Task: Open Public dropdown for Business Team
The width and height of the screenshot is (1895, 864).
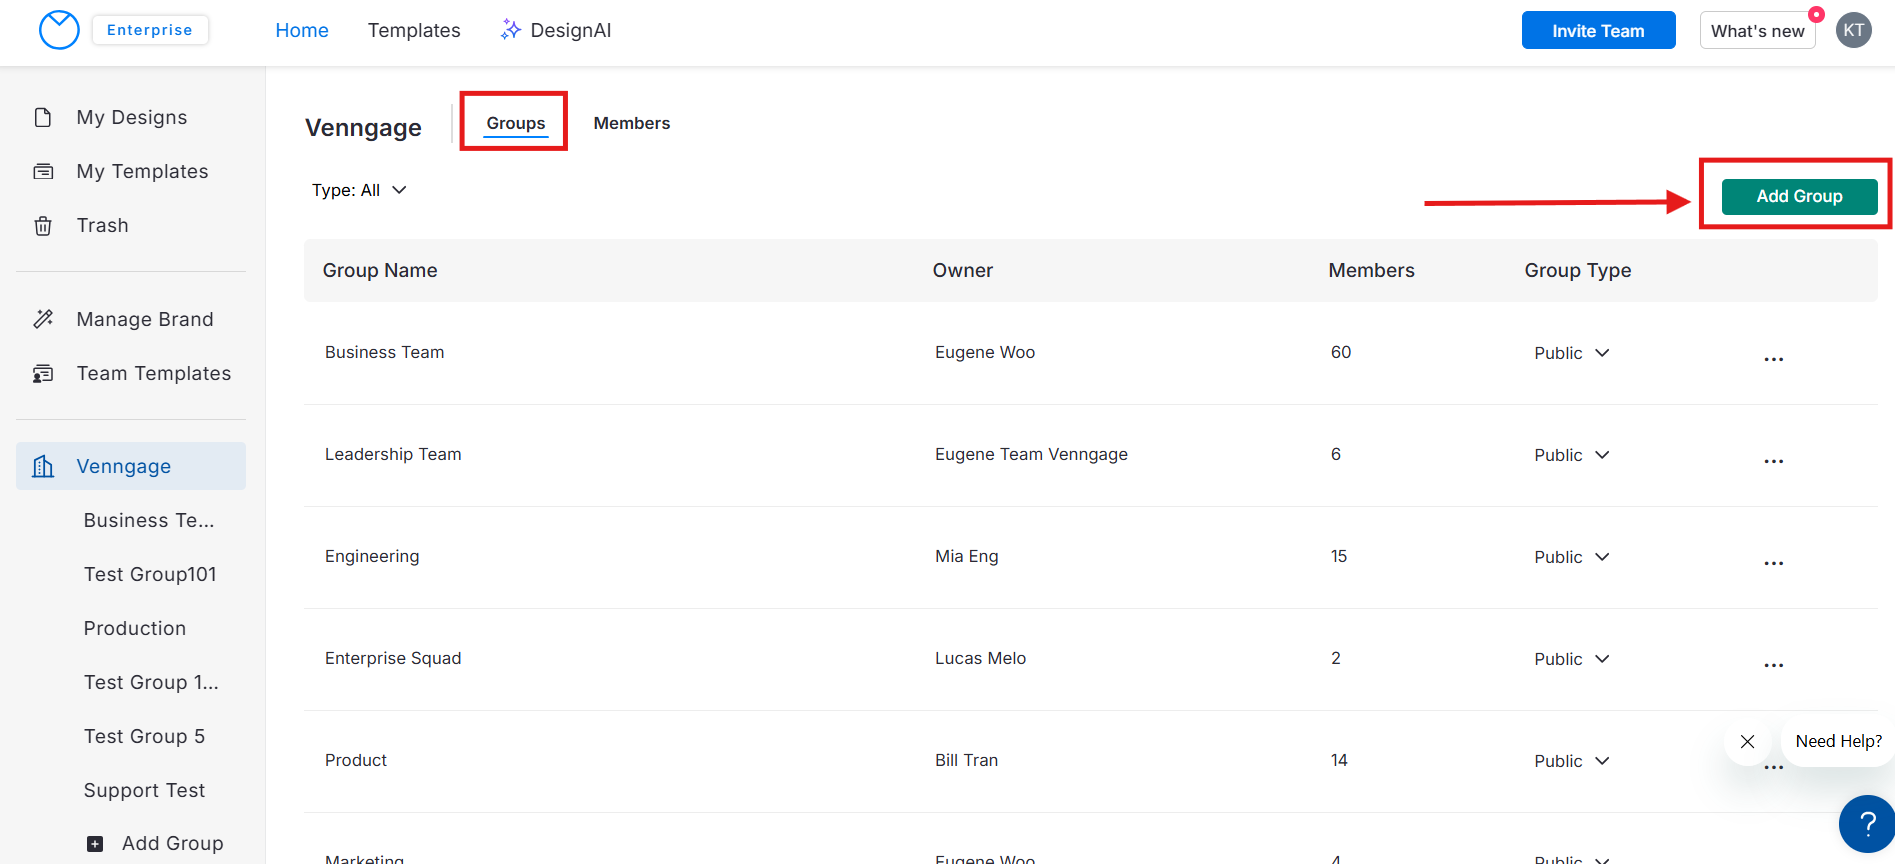Action: point(1572,353)
